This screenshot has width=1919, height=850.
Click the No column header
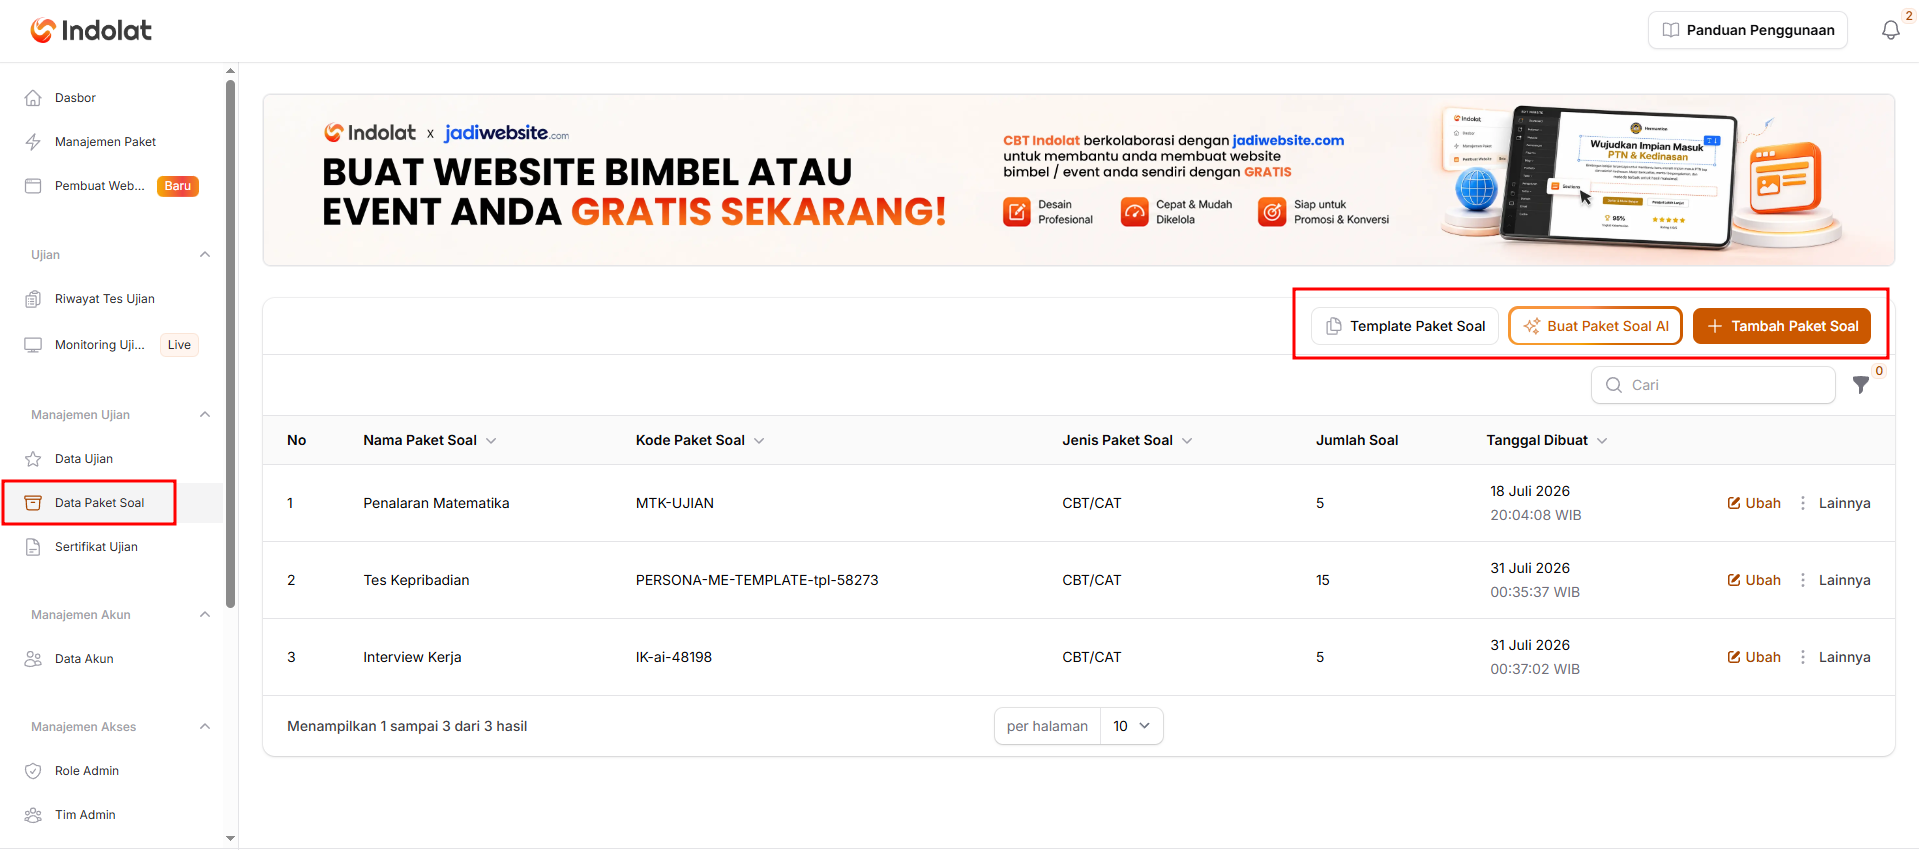[297, 441]
